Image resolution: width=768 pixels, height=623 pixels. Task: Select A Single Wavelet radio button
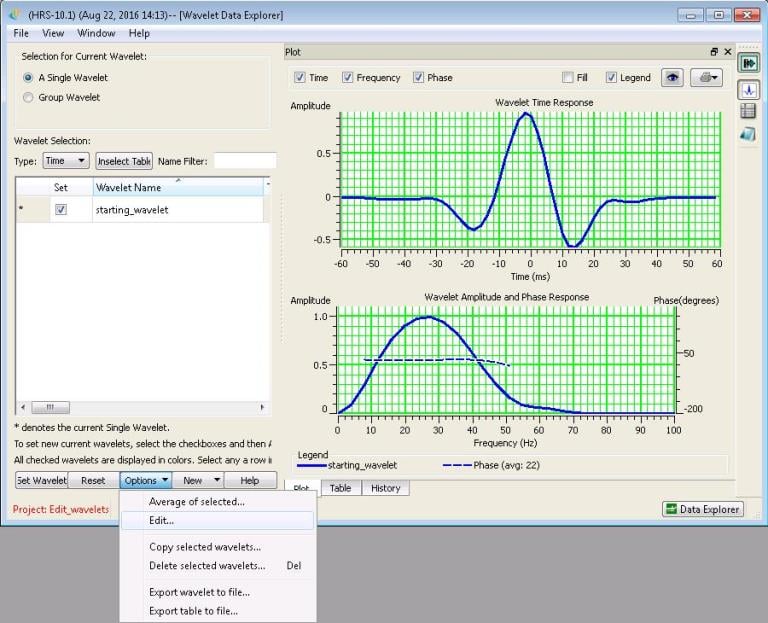[x=28, y=77]
